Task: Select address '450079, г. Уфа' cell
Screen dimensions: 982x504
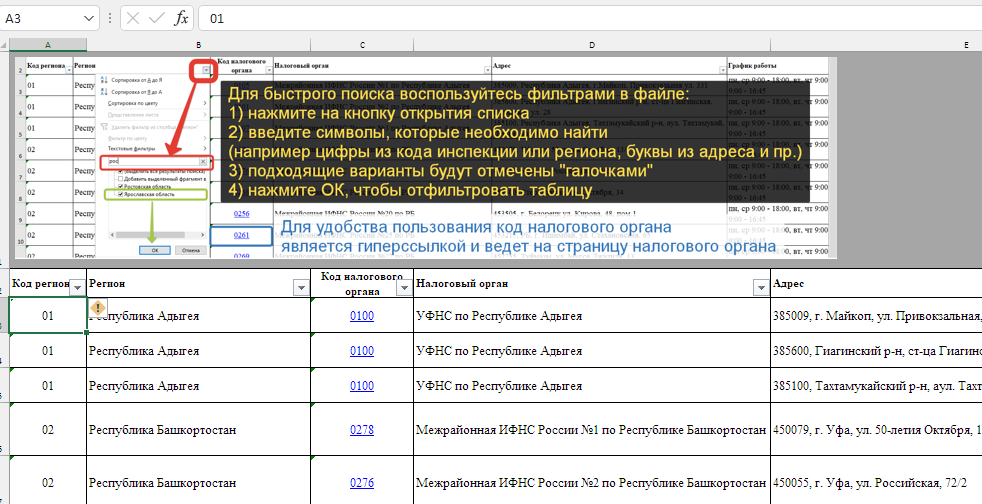Action: [877, 430]
